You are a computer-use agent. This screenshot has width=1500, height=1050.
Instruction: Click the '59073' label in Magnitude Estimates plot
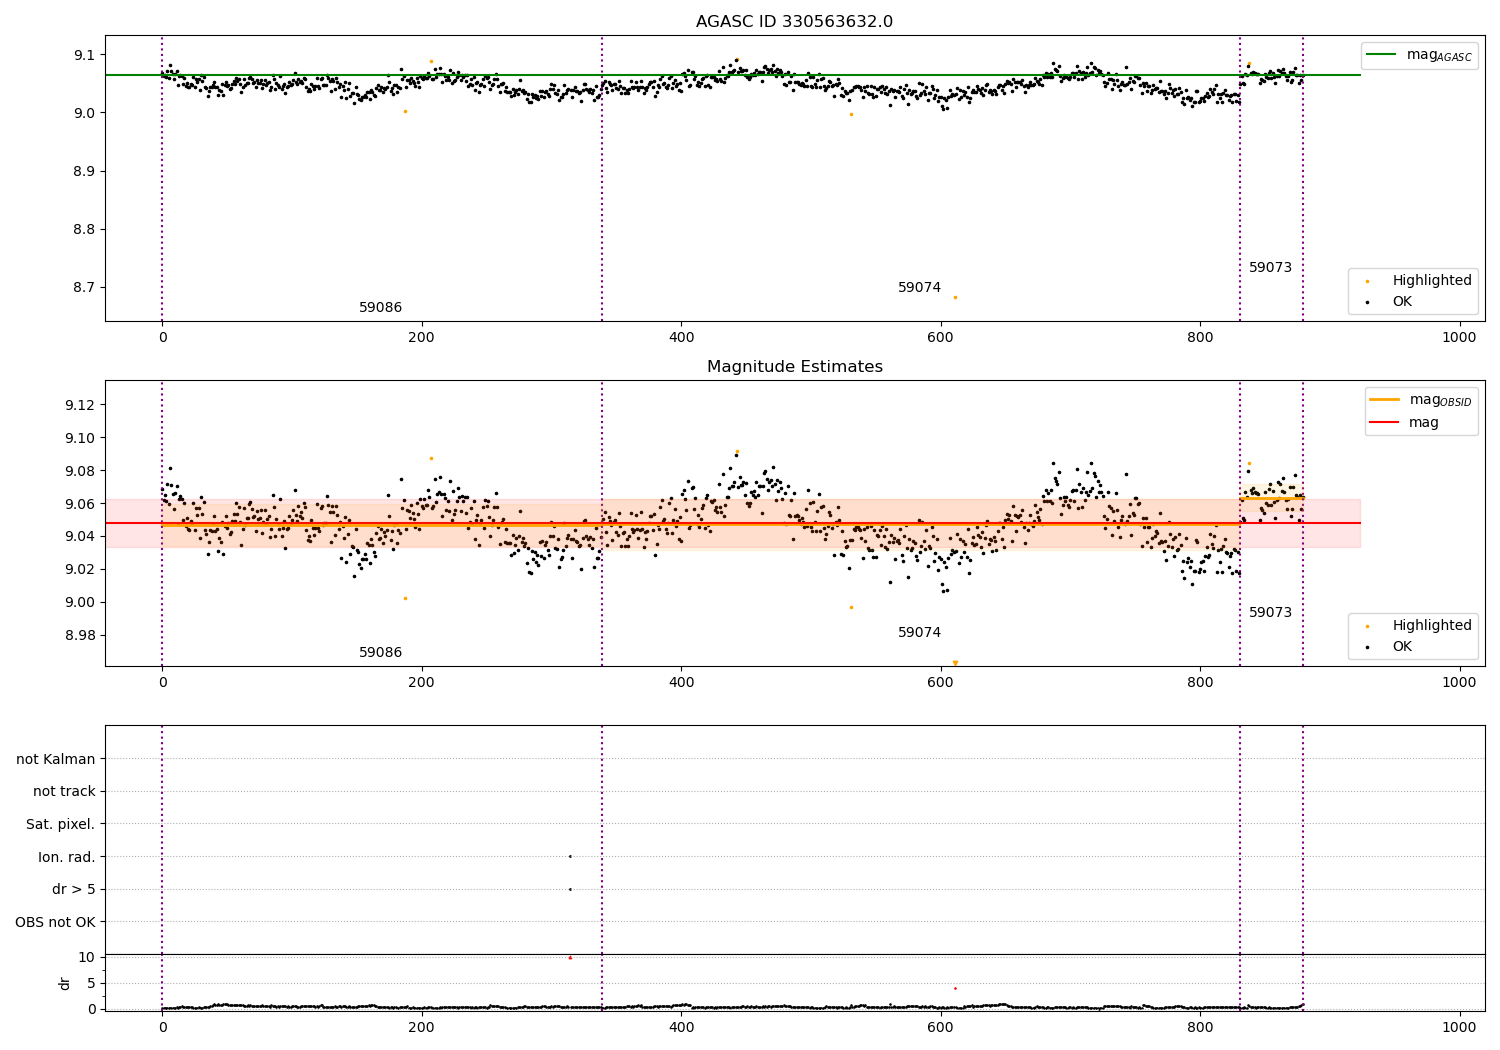click(1270, 612)
